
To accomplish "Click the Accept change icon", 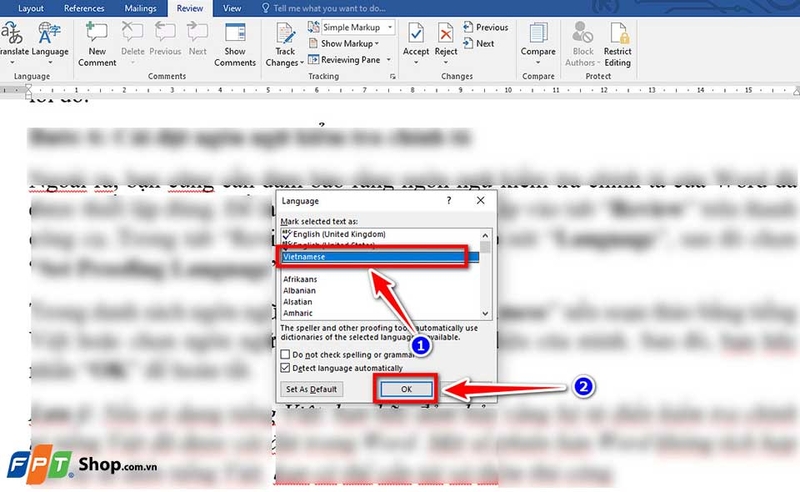I will [416, 34].
